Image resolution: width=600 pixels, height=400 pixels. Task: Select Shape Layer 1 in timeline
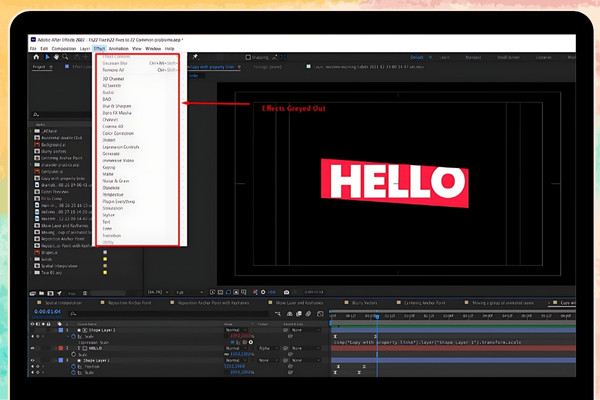tap(96, 360)
